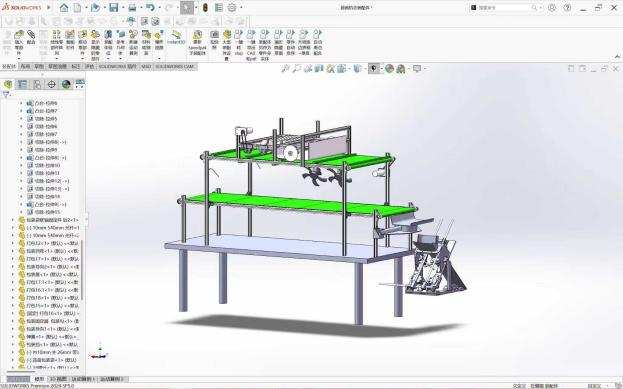Click the Zoom to Fit magnifier icon
This screenshot has height=389, width=623.
(x=285, y=69)
